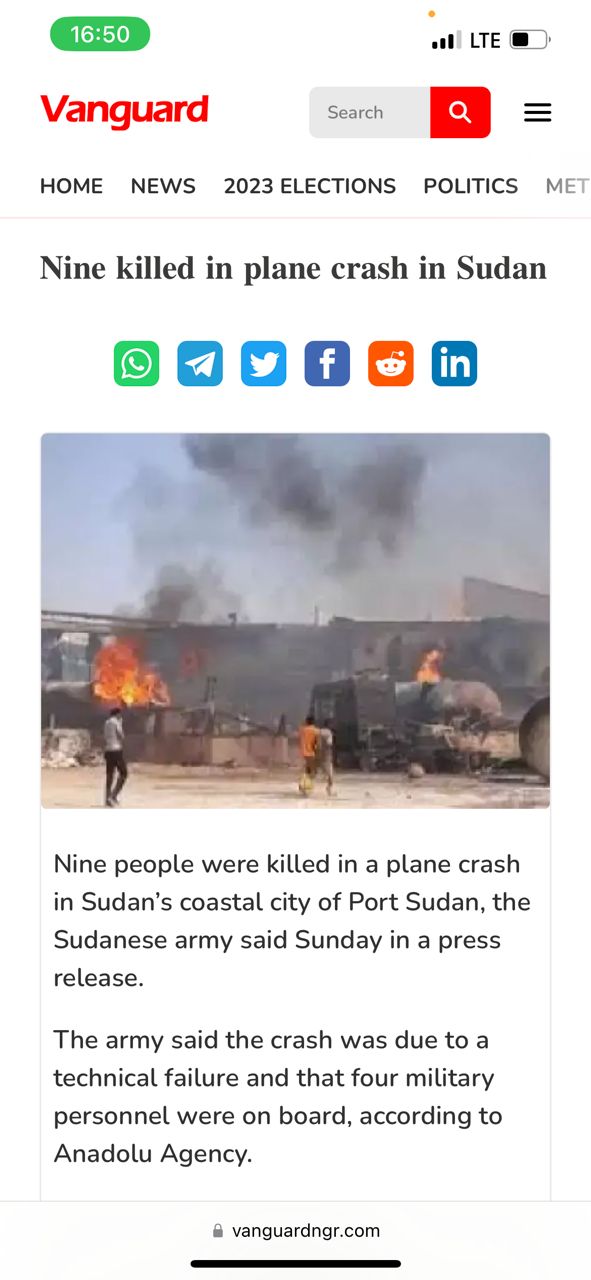Open the hamburger menu
The width and height of the screenshot is (591, 1280).
click(538, 113)
